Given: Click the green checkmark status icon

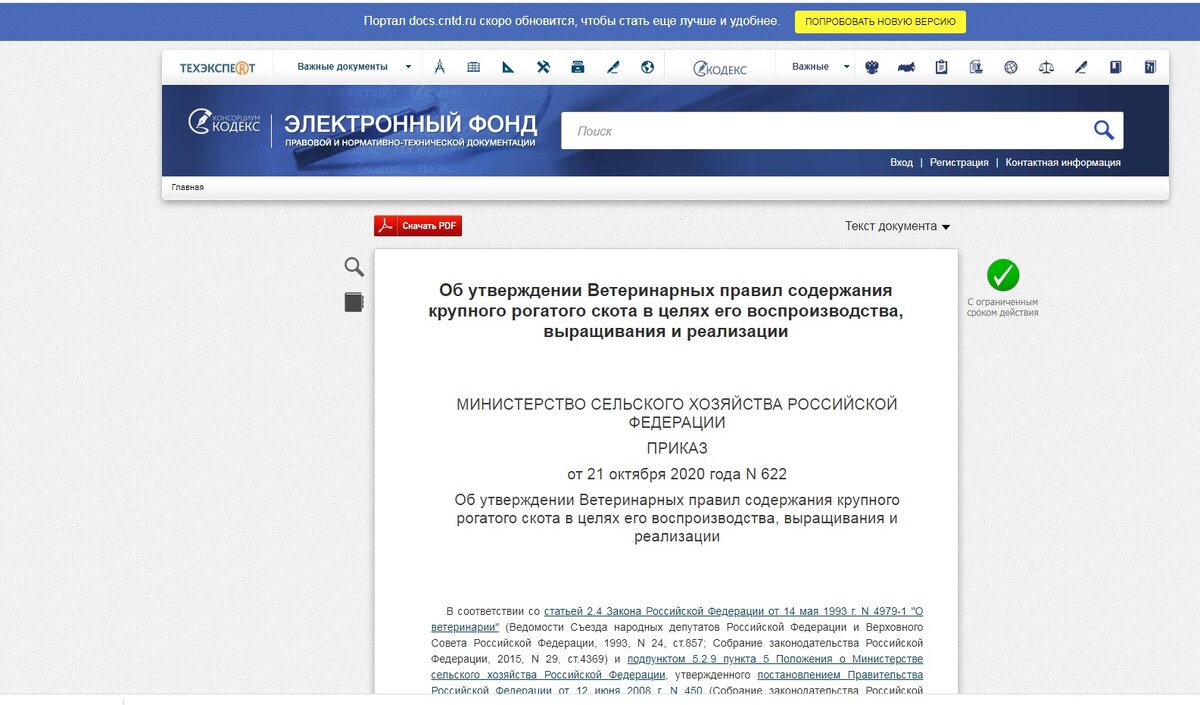Looking at the screenshot, I should 1003,275.
